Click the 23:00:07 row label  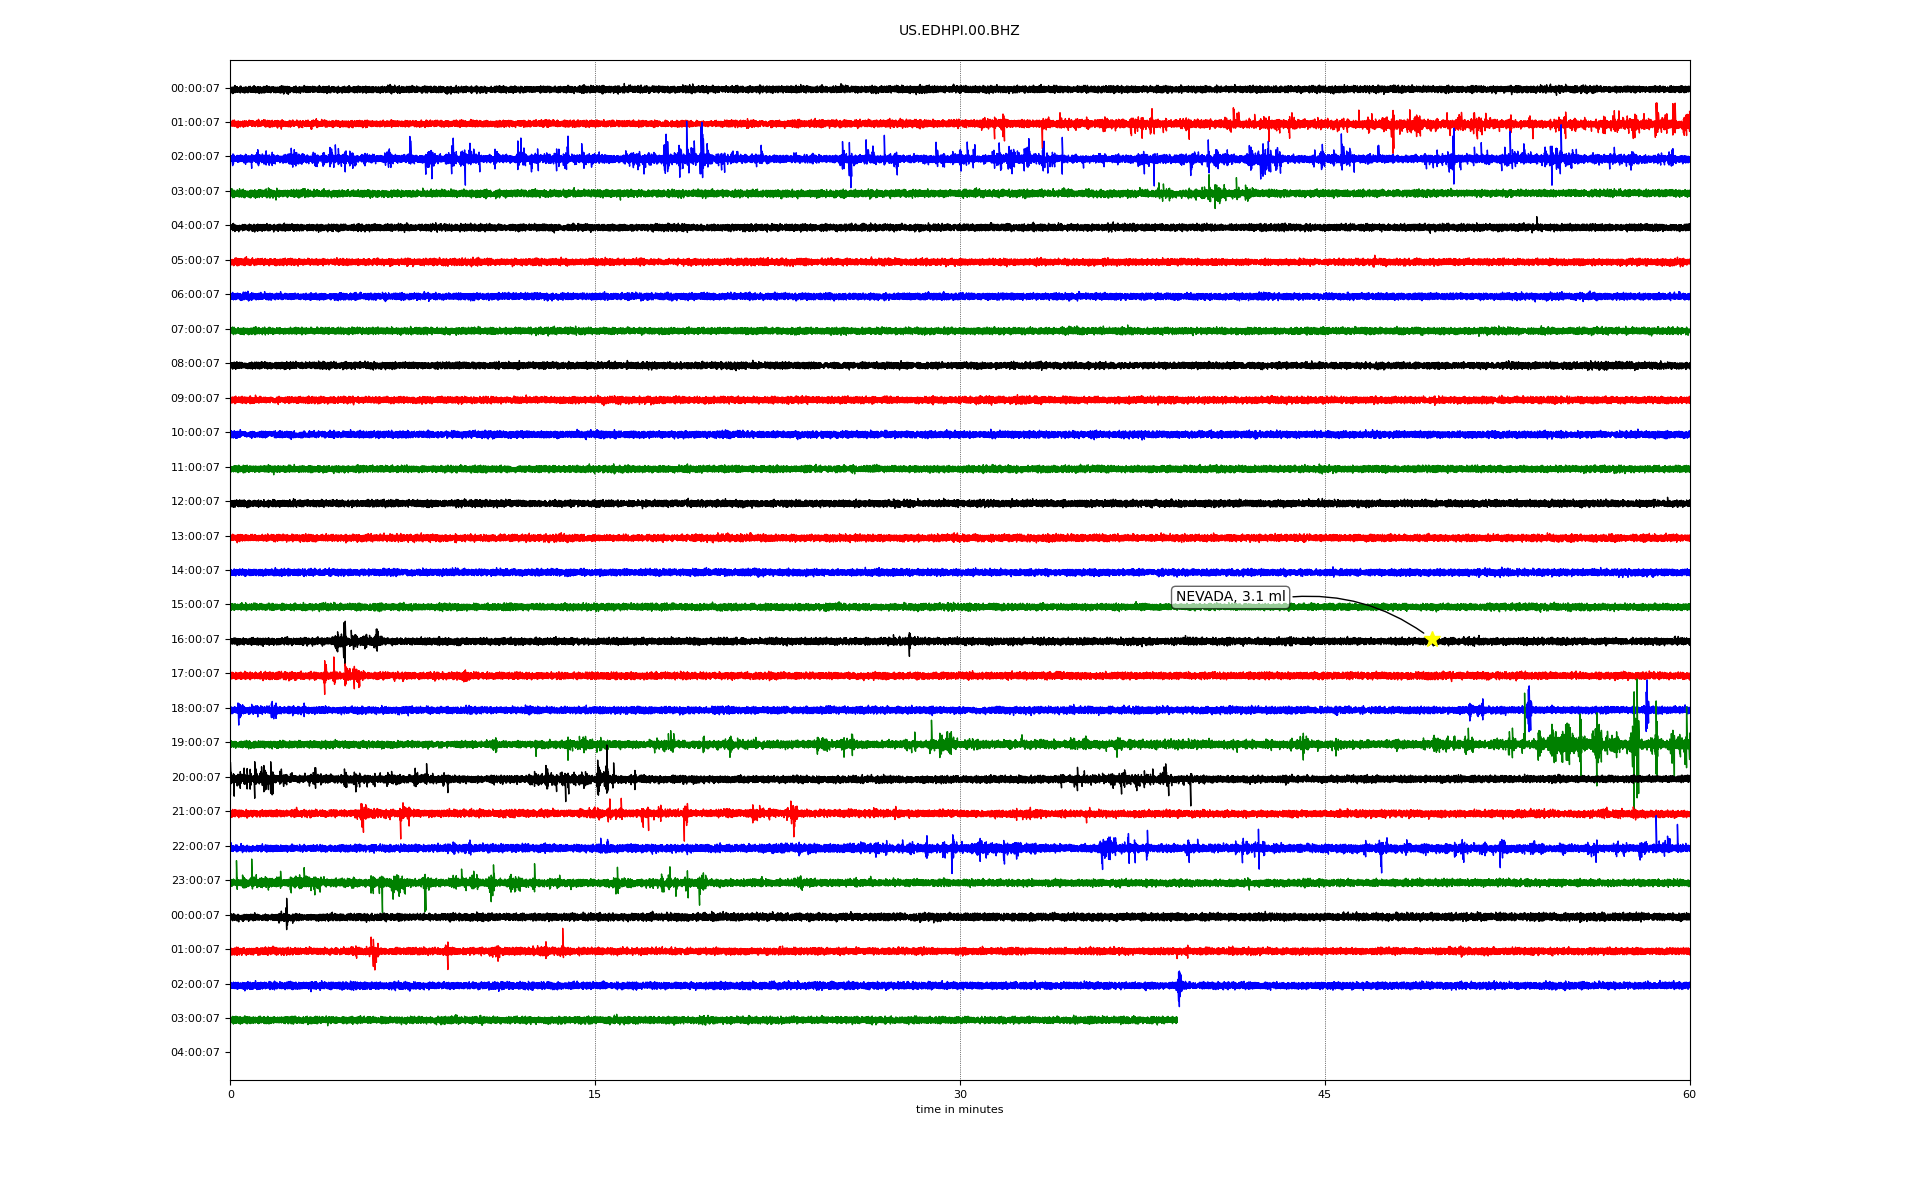click(195, 880)
